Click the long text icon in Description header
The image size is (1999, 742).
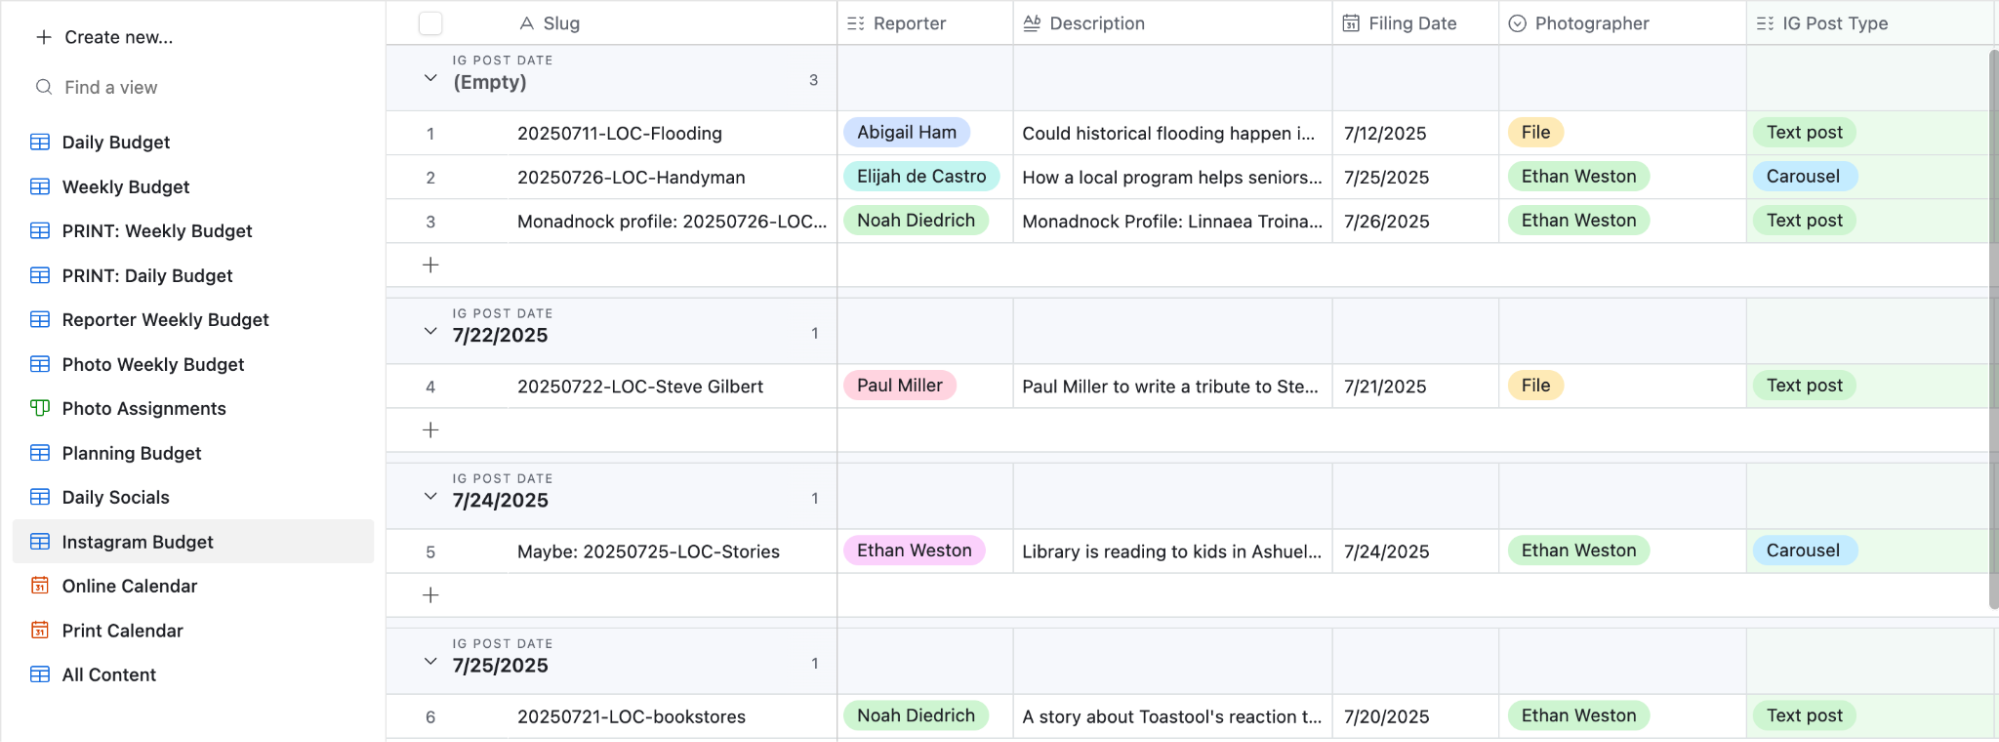coord(1032,23)
